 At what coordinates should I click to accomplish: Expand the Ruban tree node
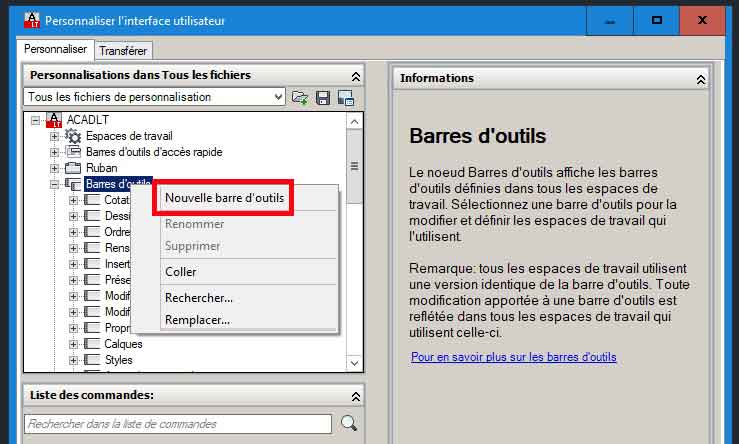[55, 168]
